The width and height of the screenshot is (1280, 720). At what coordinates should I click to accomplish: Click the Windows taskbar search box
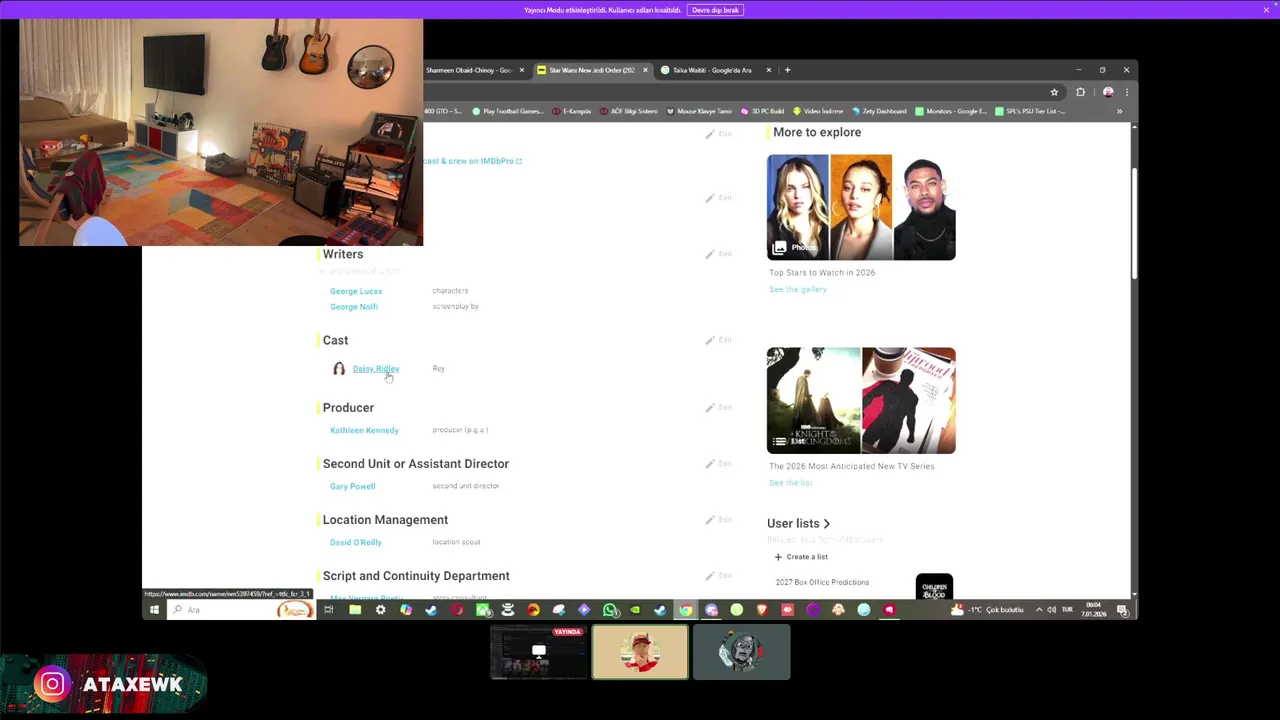pos(243,610)
